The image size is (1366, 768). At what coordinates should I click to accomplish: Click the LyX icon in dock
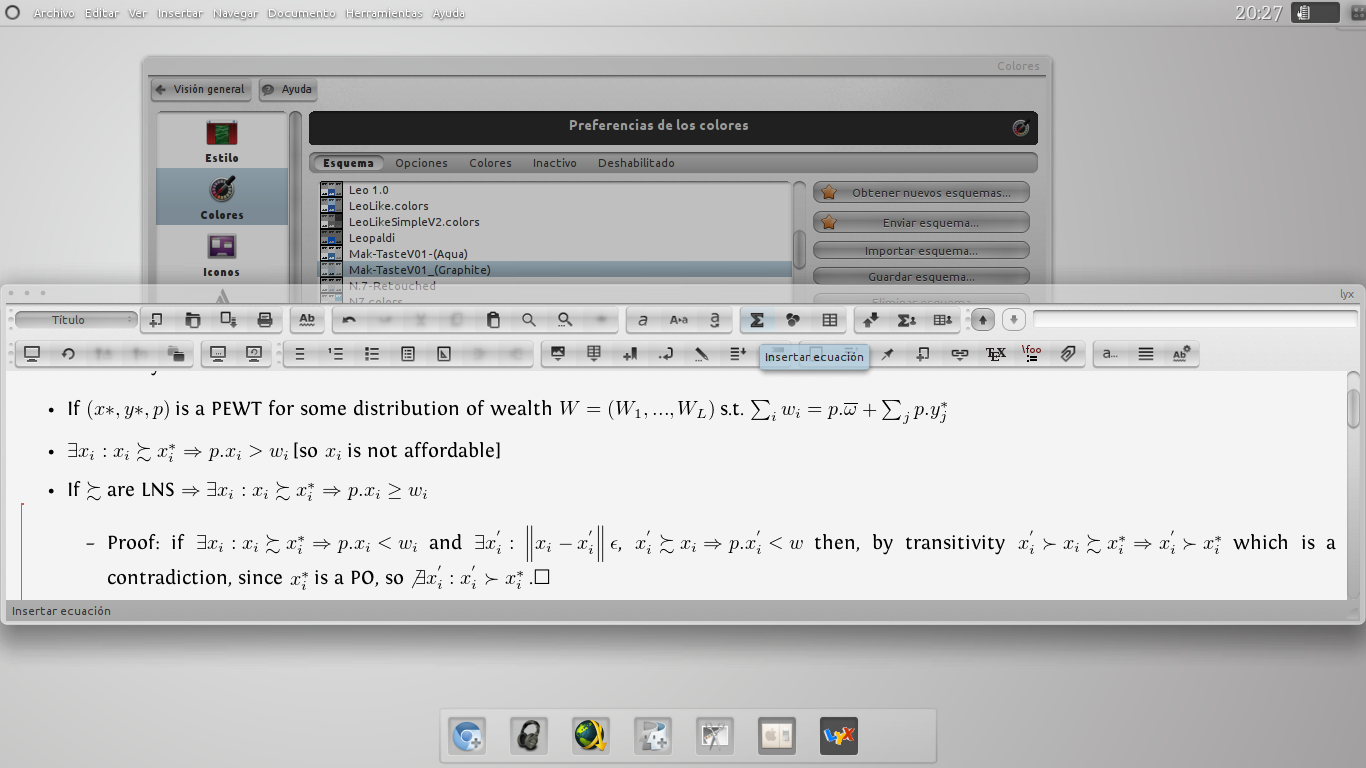(838, 737)
